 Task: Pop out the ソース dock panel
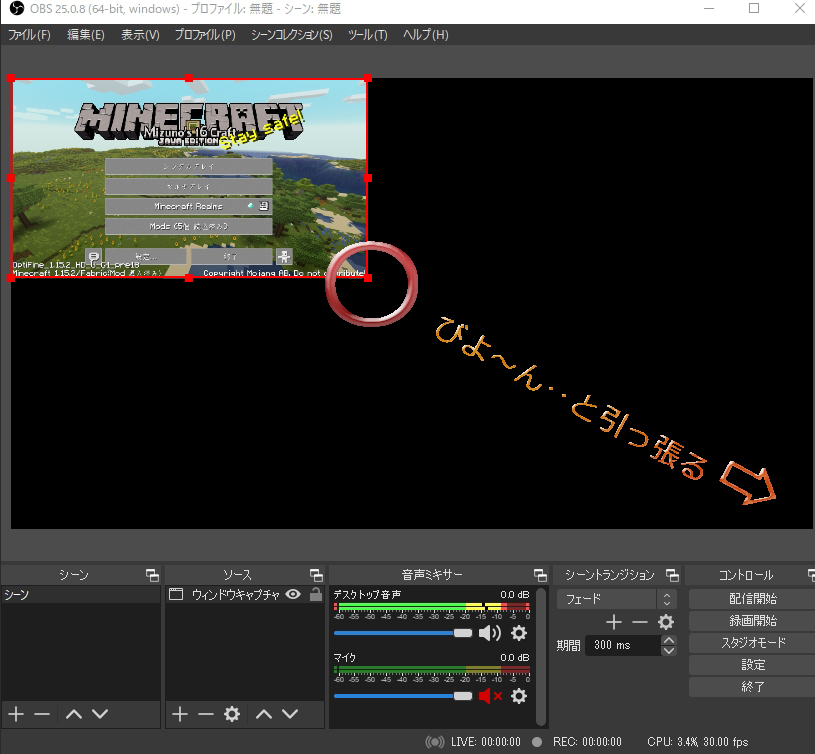[316, 575]
